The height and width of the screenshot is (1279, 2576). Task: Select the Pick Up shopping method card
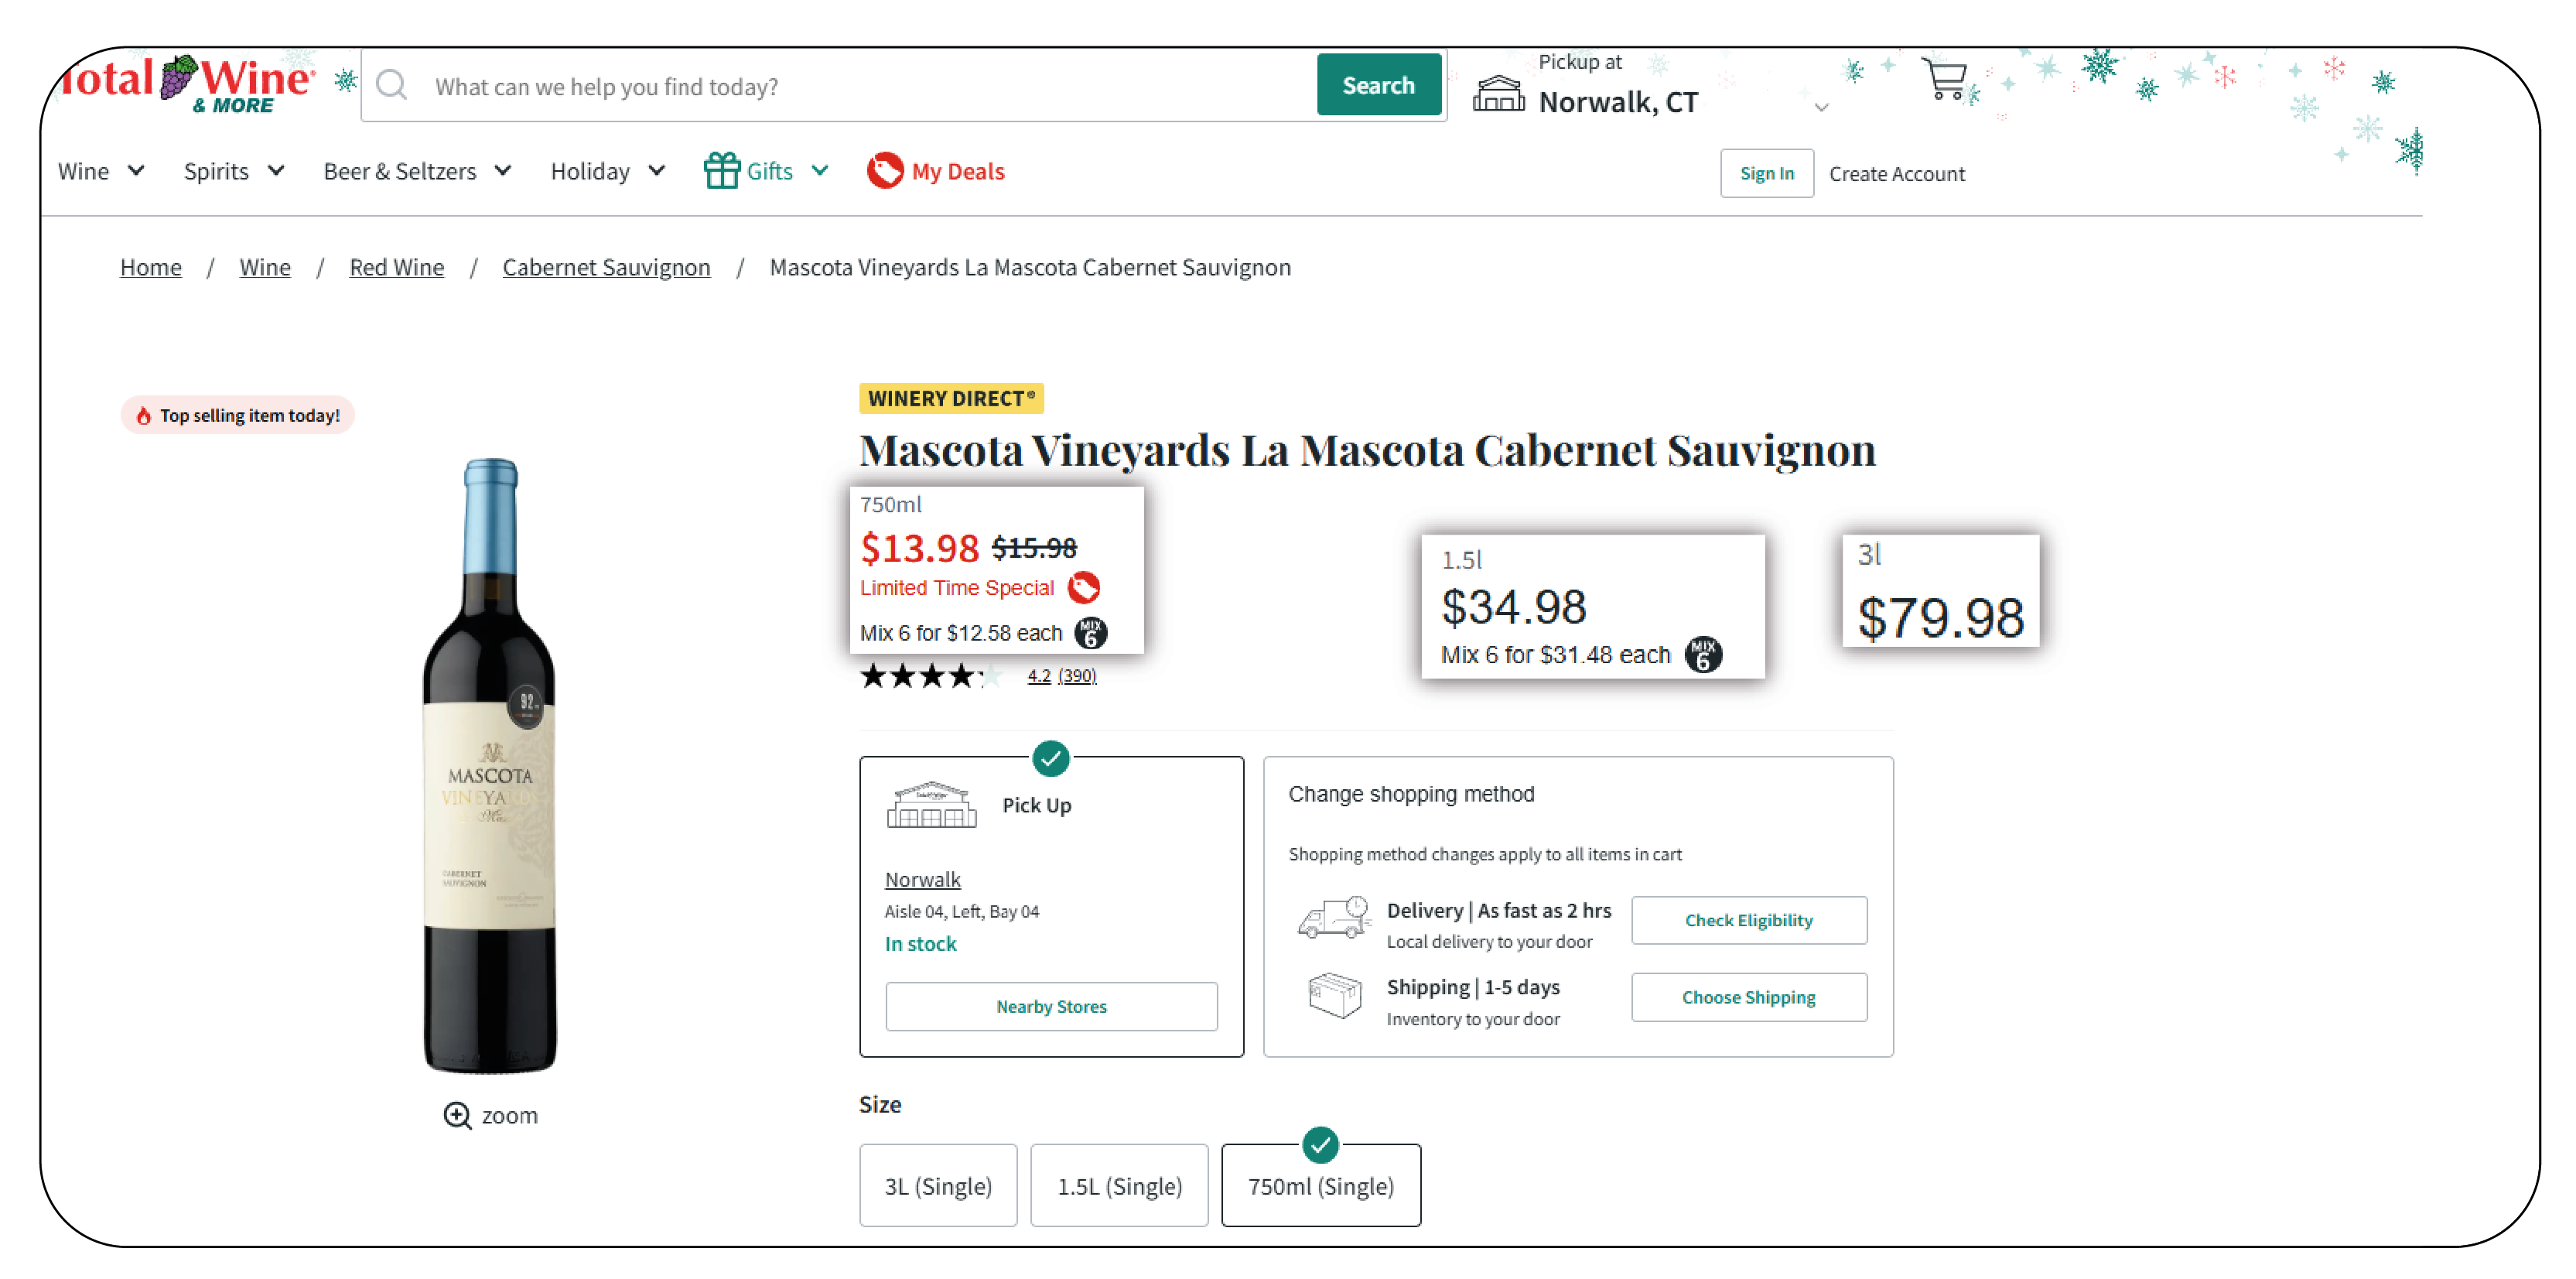pyautogui.click(x=1051, y=907)
